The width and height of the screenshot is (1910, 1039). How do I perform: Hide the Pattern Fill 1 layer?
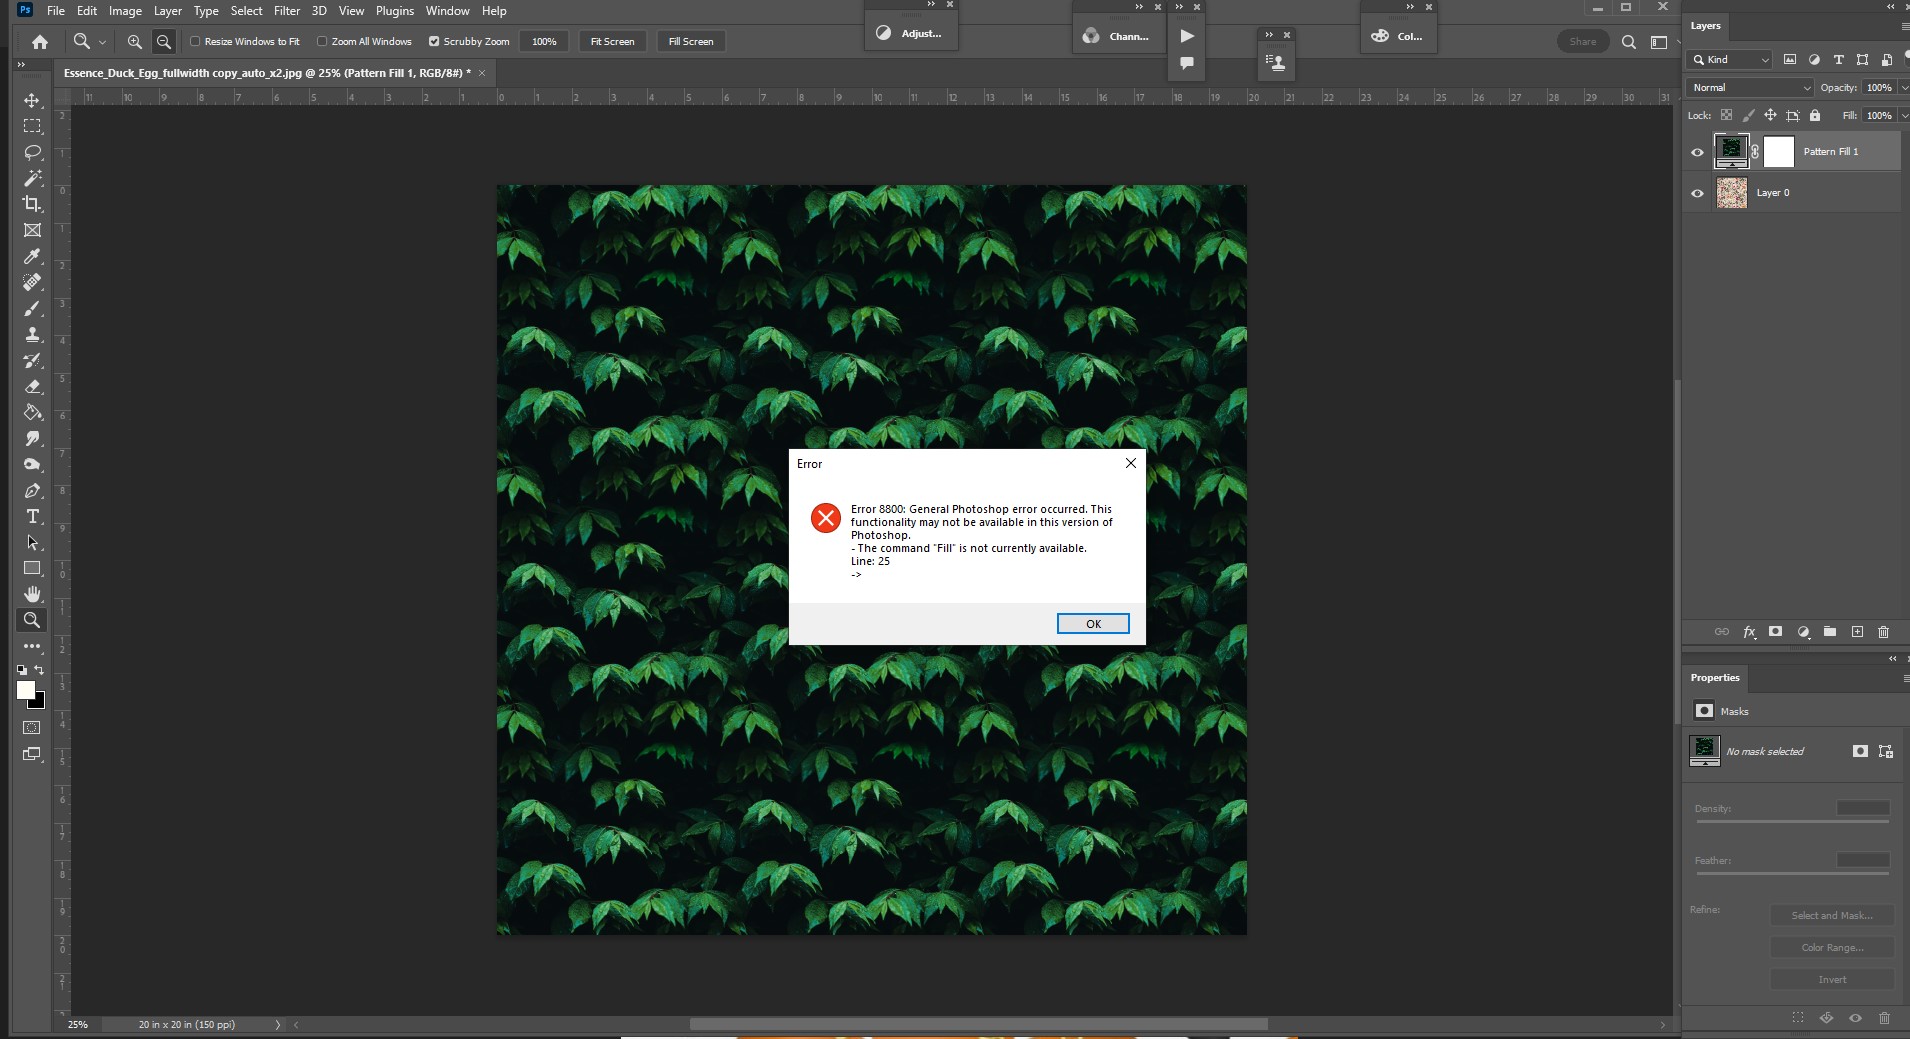pos(1698,151)
